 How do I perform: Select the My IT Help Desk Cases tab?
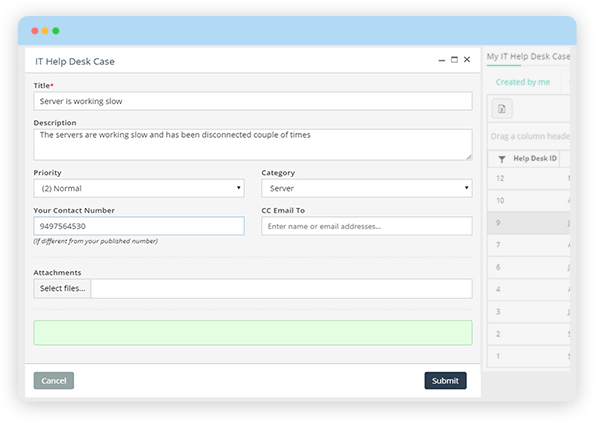tap(528, 57)
